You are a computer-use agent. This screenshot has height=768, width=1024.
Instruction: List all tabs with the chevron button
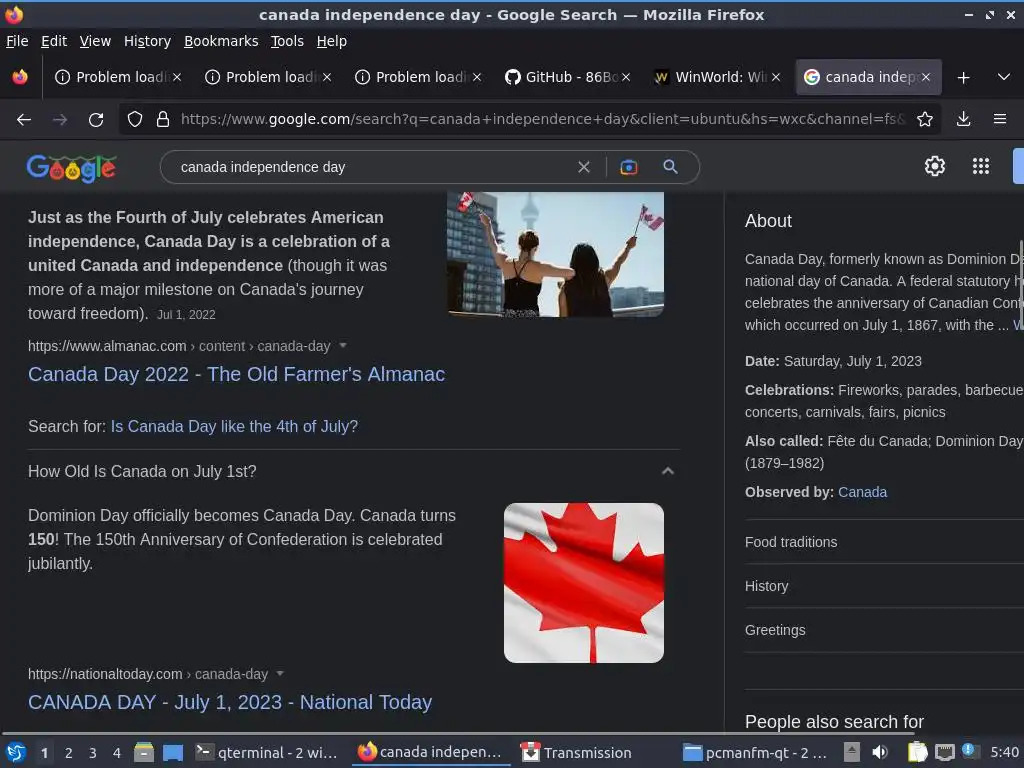[x=1004, y=77]
